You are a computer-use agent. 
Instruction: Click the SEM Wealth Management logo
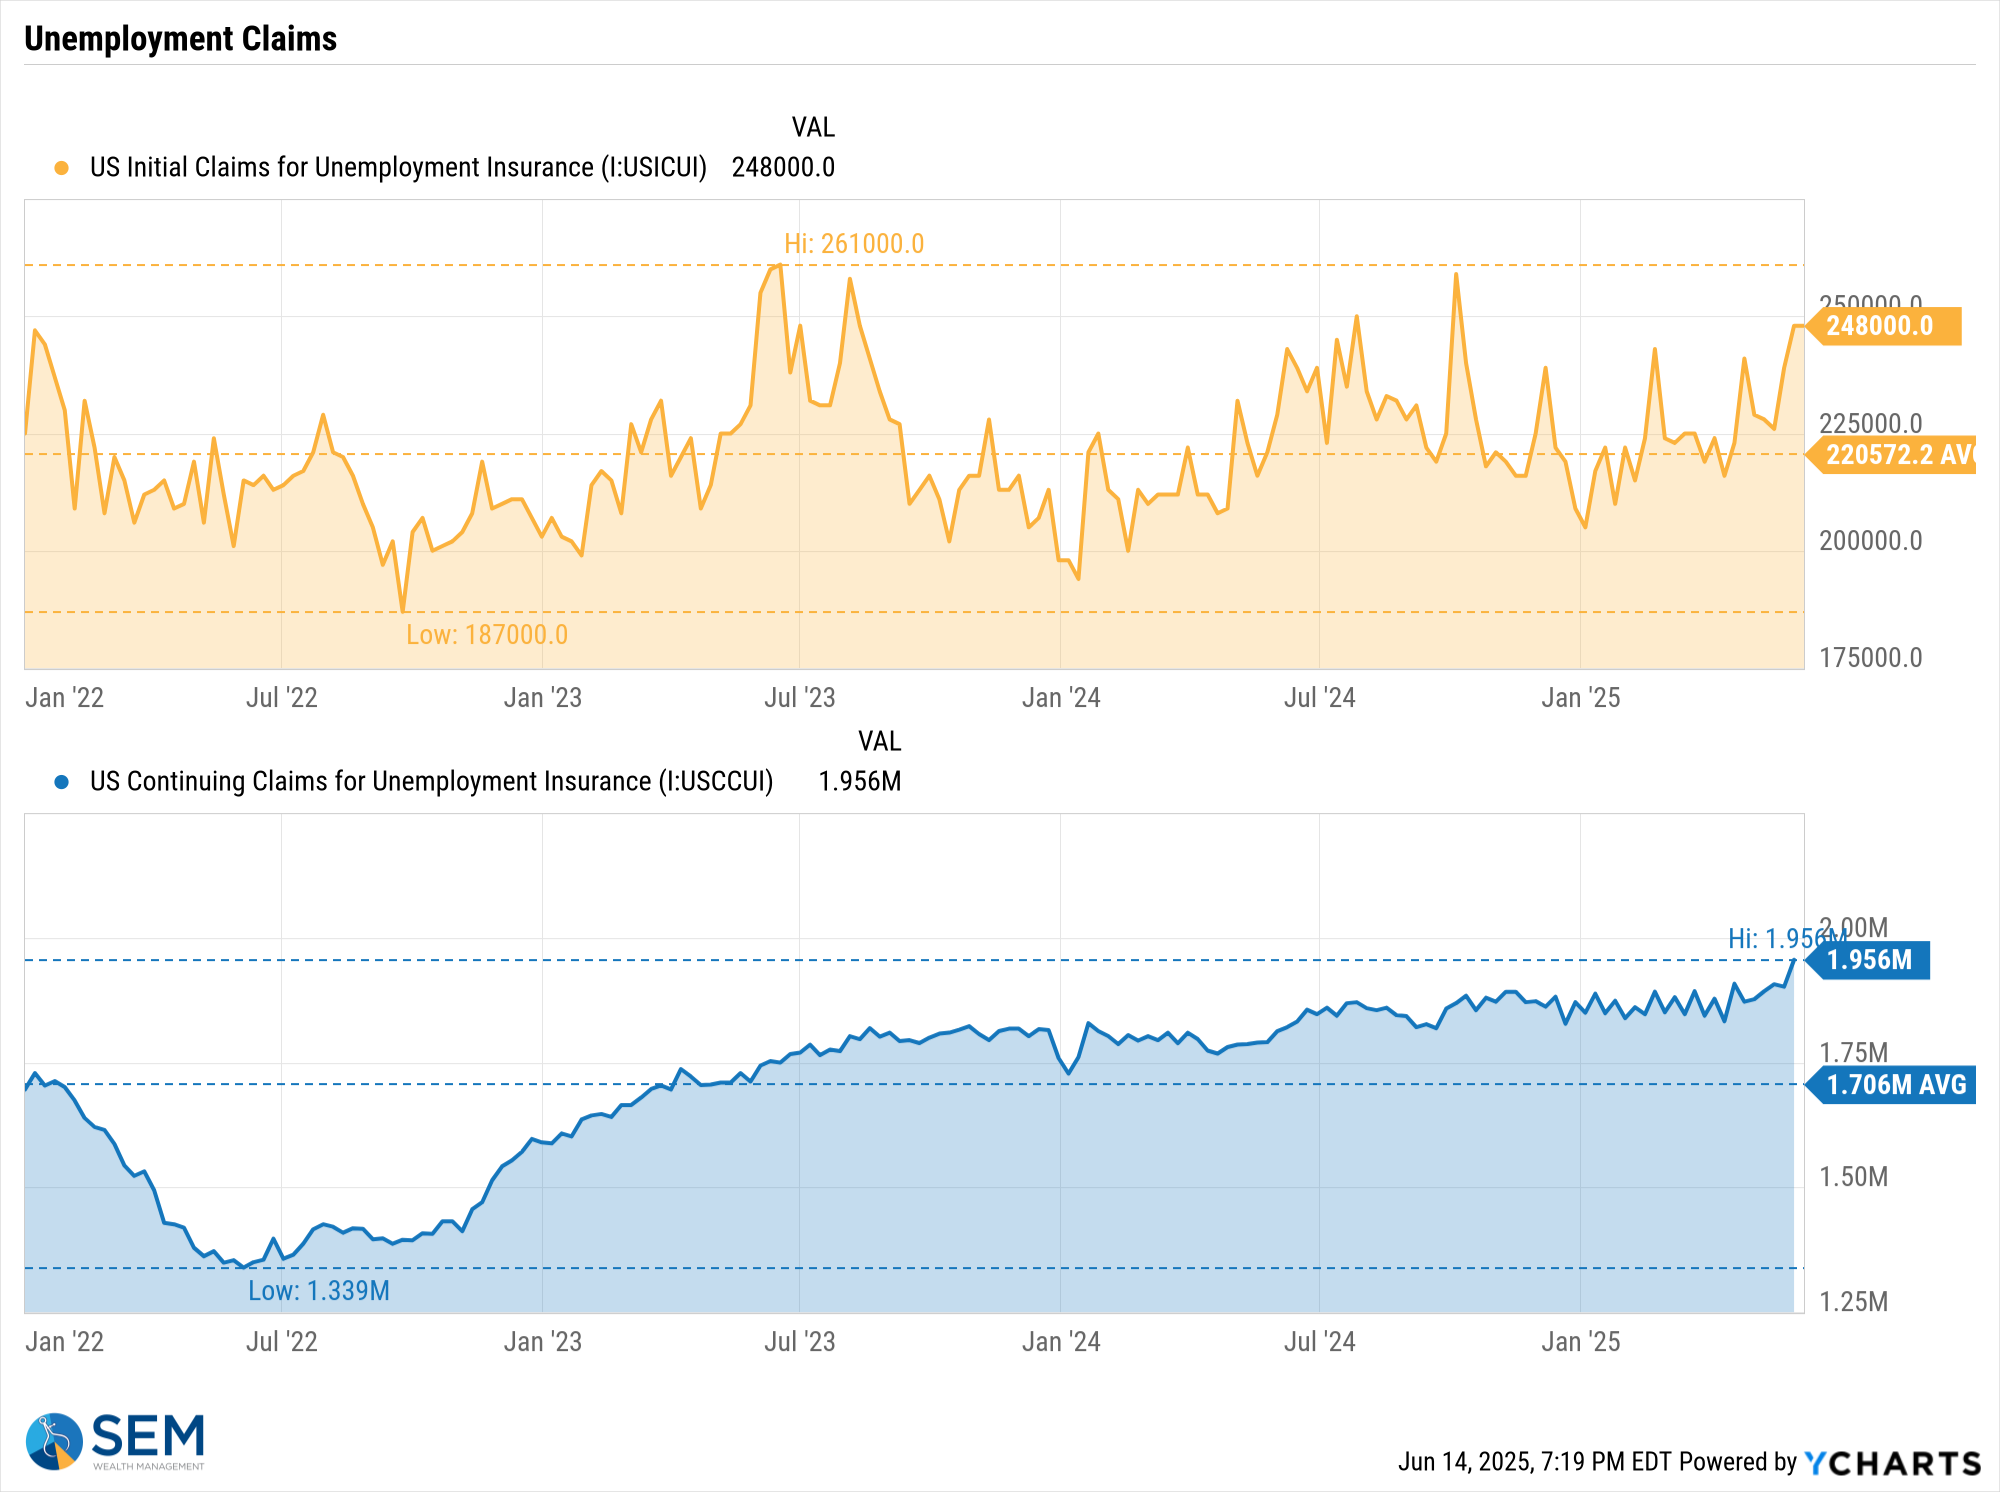(115, 1441)
